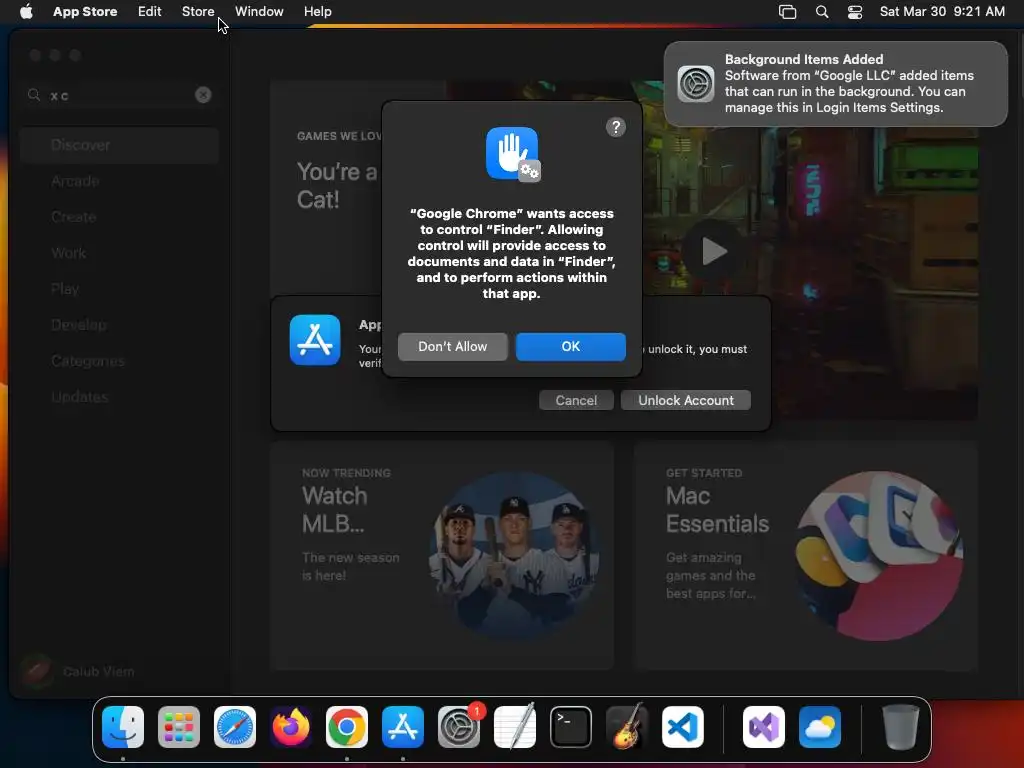Open the Apple menu

pyautogui.click(x=26, y=11)
